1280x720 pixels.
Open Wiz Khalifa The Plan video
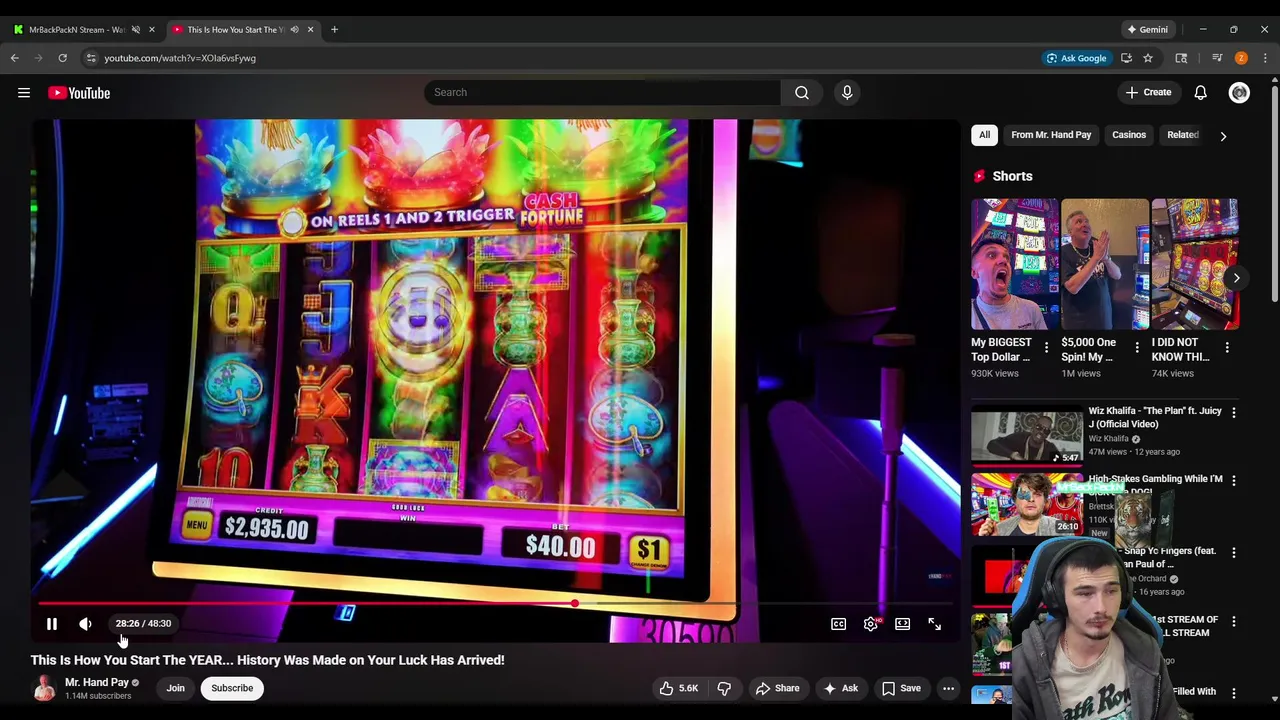click(1026, 436)
